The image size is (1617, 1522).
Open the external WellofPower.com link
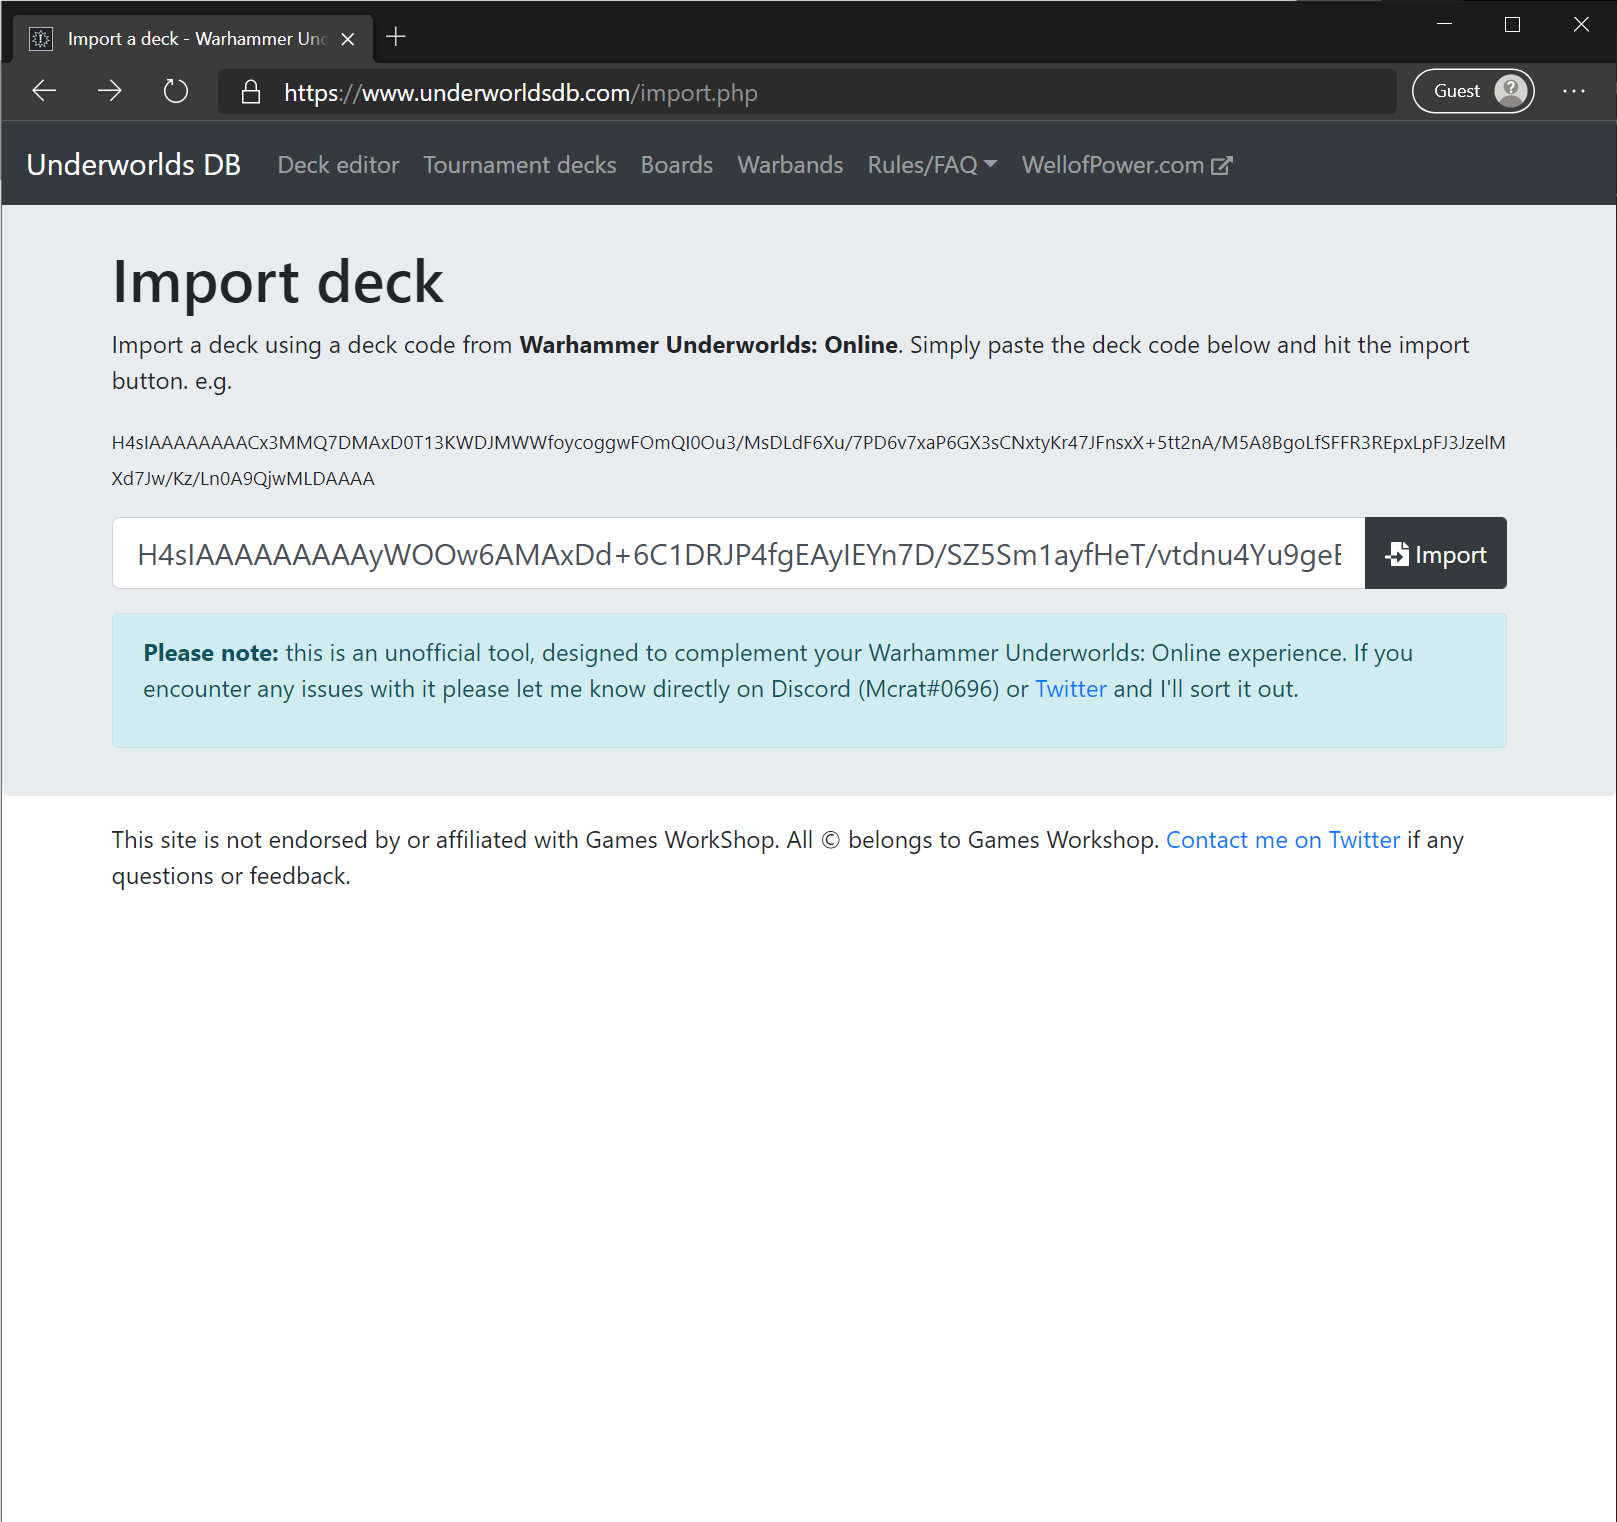pyautogui.click(x=1127, y=165)
